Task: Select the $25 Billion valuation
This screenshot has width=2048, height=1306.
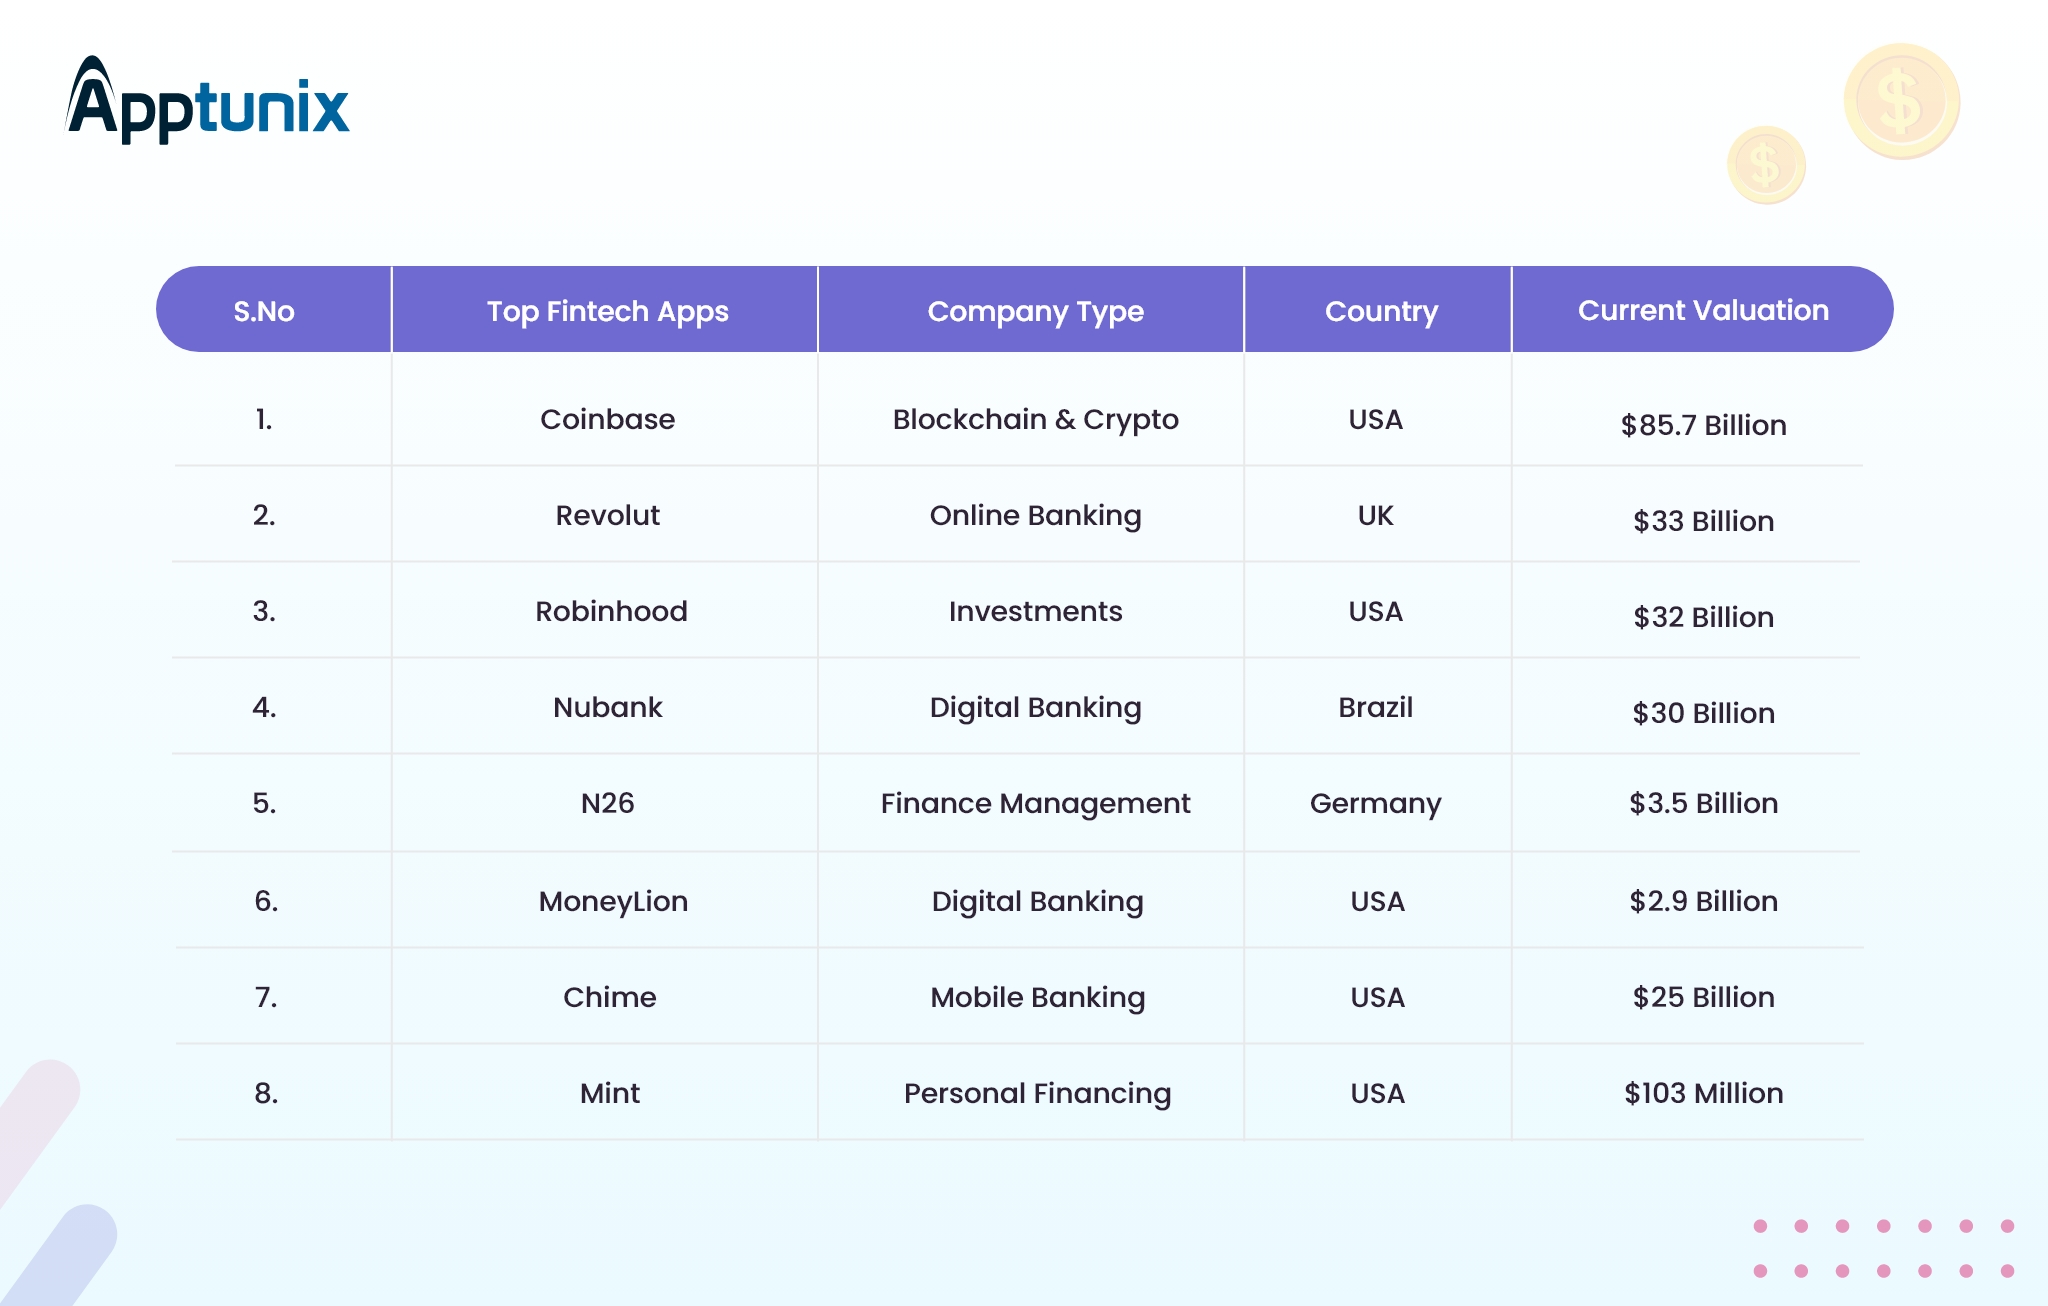Action: [1703, 997]
